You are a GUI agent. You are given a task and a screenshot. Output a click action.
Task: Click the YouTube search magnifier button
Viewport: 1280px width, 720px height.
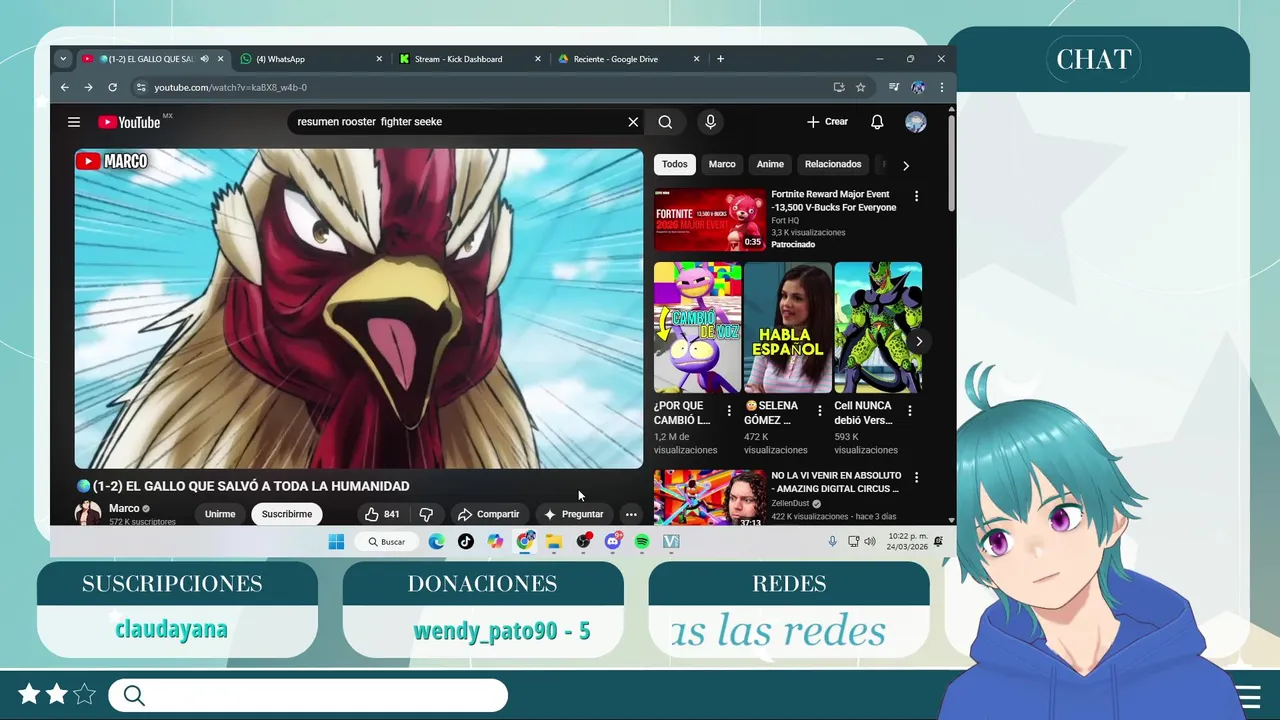click(665, 122)
